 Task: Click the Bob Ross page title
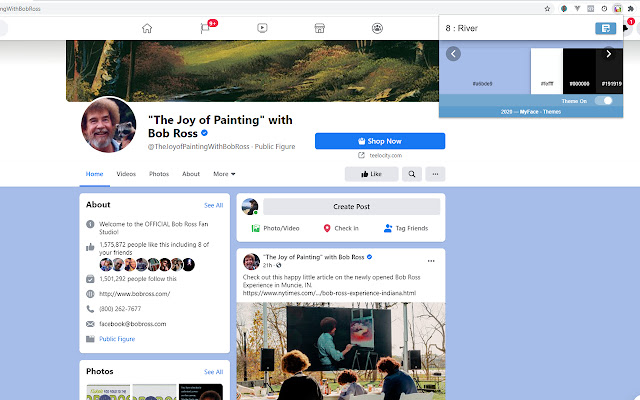[220, 127]
